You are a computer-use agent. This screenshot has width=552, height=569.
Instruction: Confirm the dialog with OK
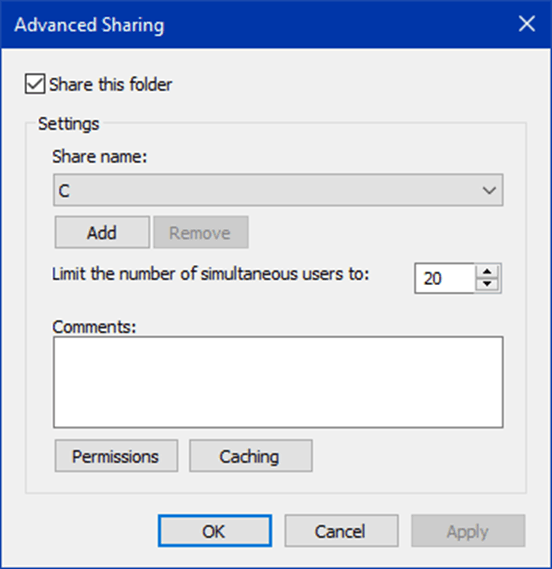pyautogui.click(x=214, y=531)
